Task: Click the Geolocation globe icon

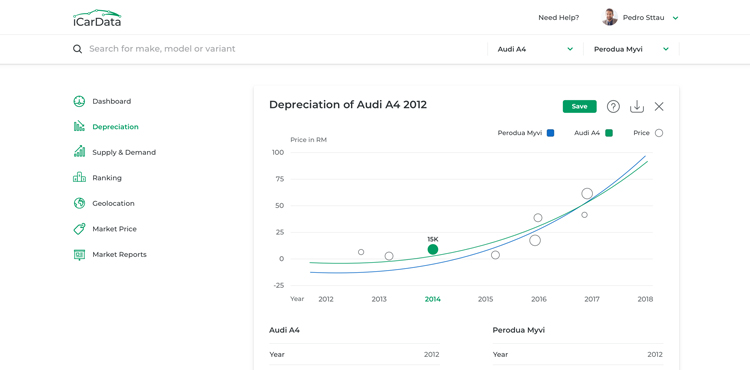Action: pyautogui.click(x=79, y=203)
